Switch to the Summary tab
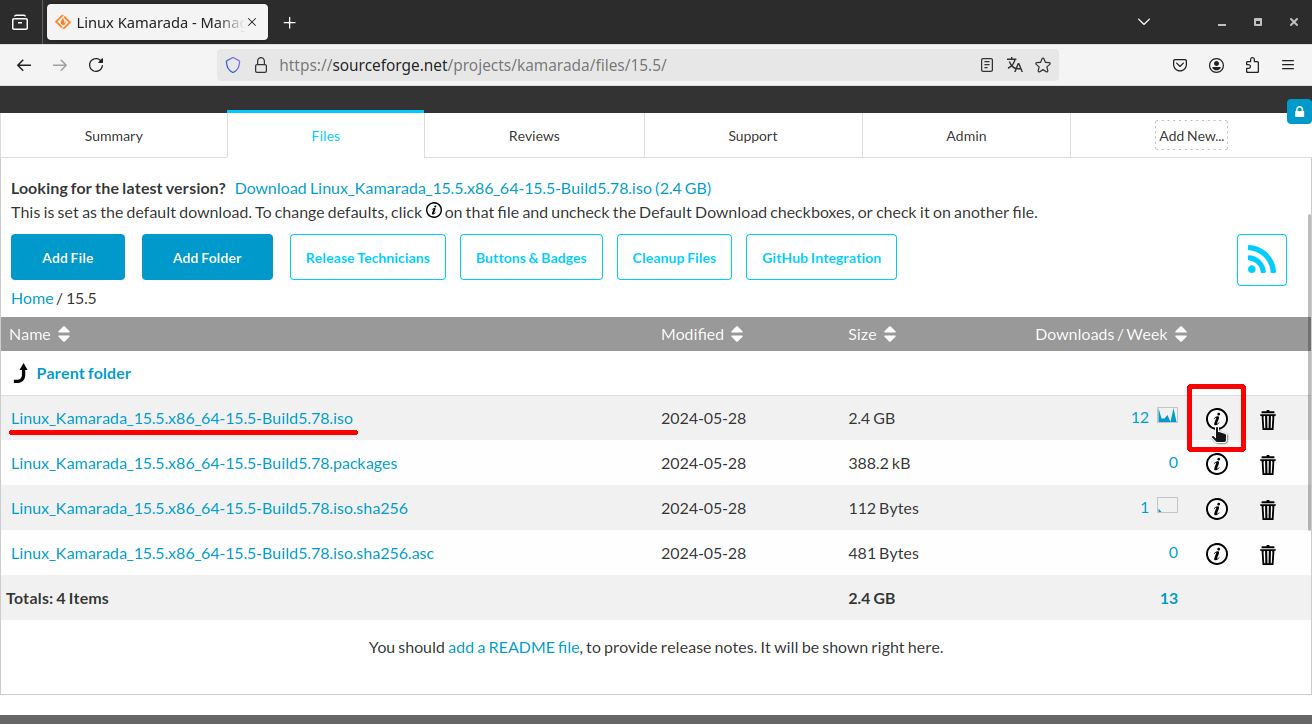 [114, 136]
